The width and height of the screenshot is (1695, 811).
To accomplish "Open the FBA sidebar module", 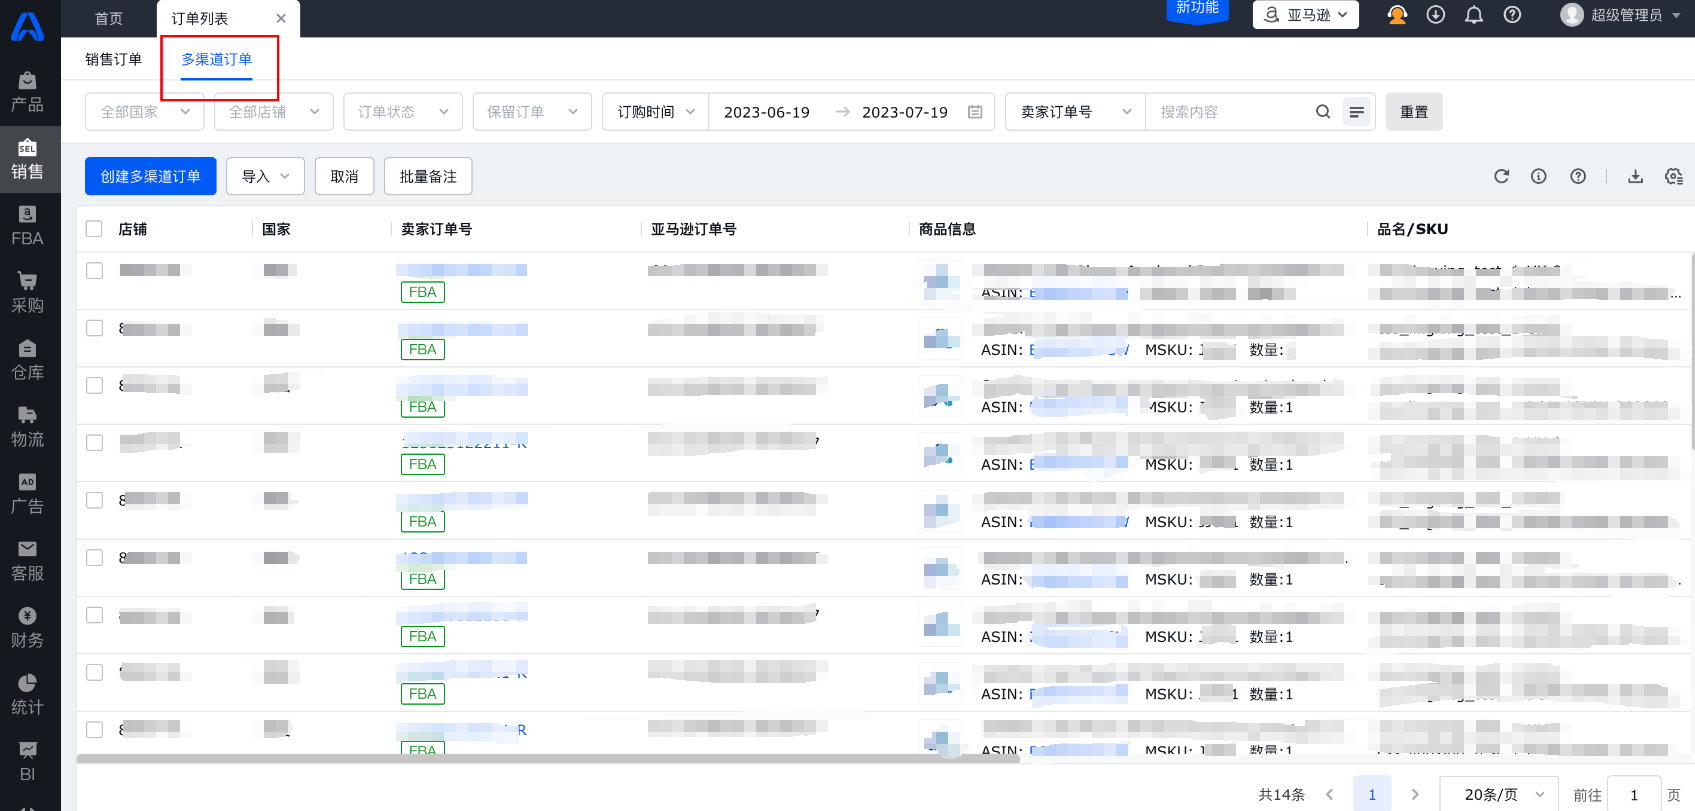I will [x=27, y=226].
